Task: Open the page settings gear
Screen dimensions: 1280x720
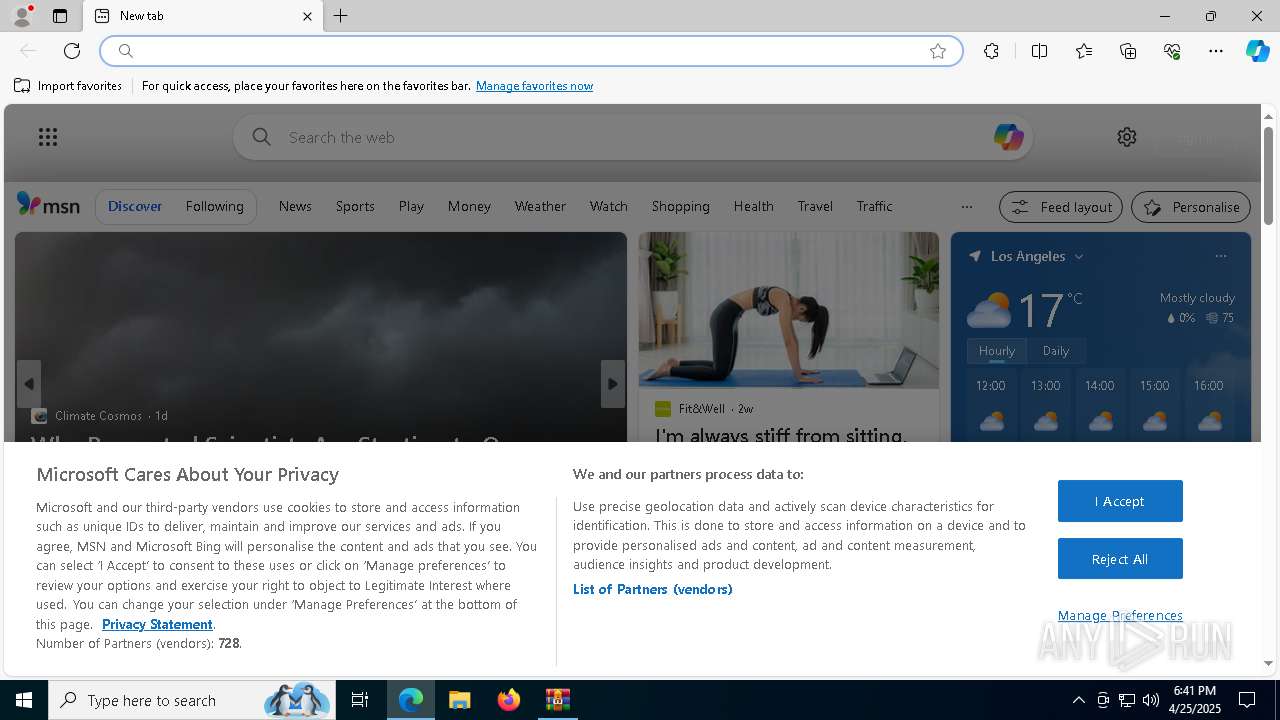Action: click(x=1127, y=137)
